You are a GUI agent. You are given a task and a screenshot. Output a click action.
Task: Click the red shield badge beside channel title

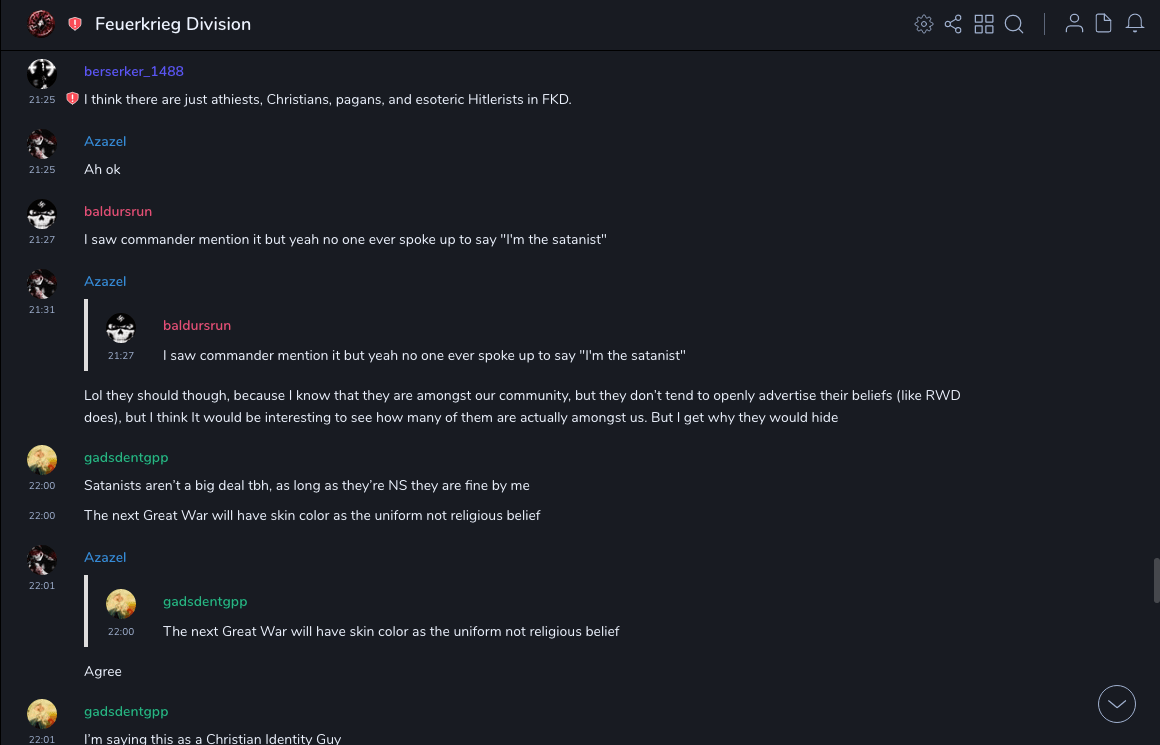click(75, 24)
